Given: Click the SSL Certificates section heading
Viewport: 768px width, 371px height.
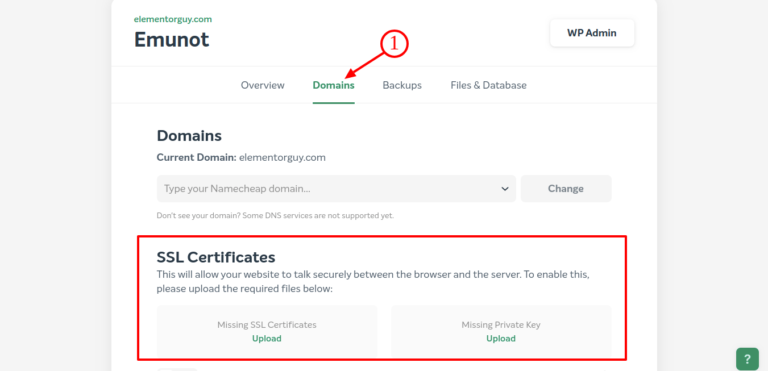Looking at the screenshot, I should 216,257.
